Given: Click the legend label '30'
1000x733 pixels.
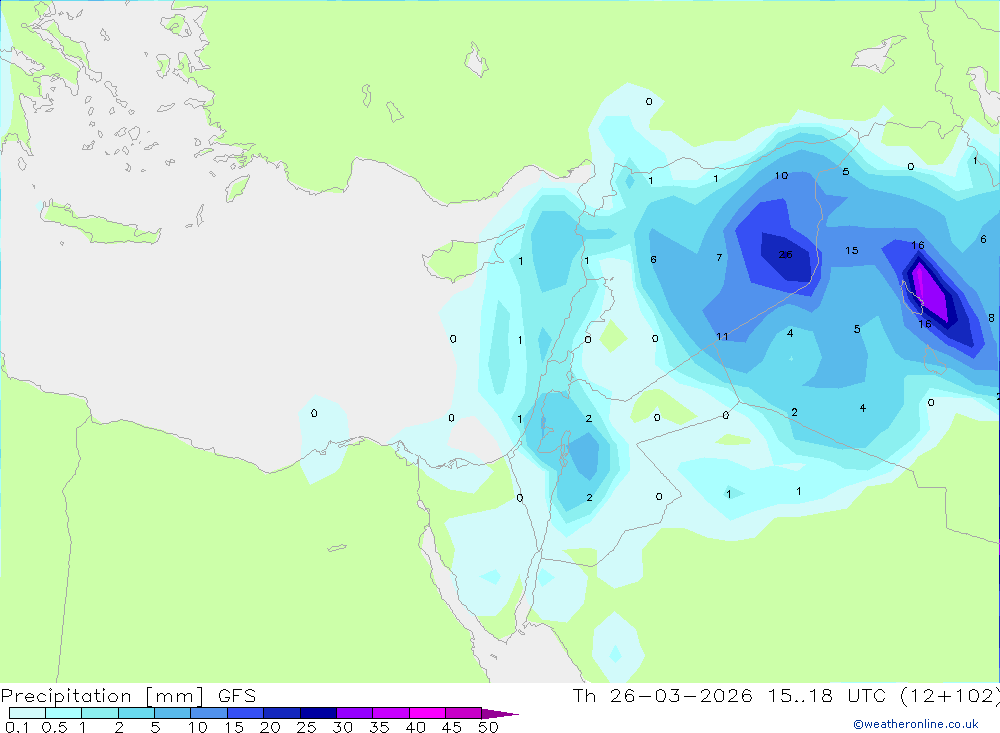Looking at the screenshot, I should tap(342, 727).
